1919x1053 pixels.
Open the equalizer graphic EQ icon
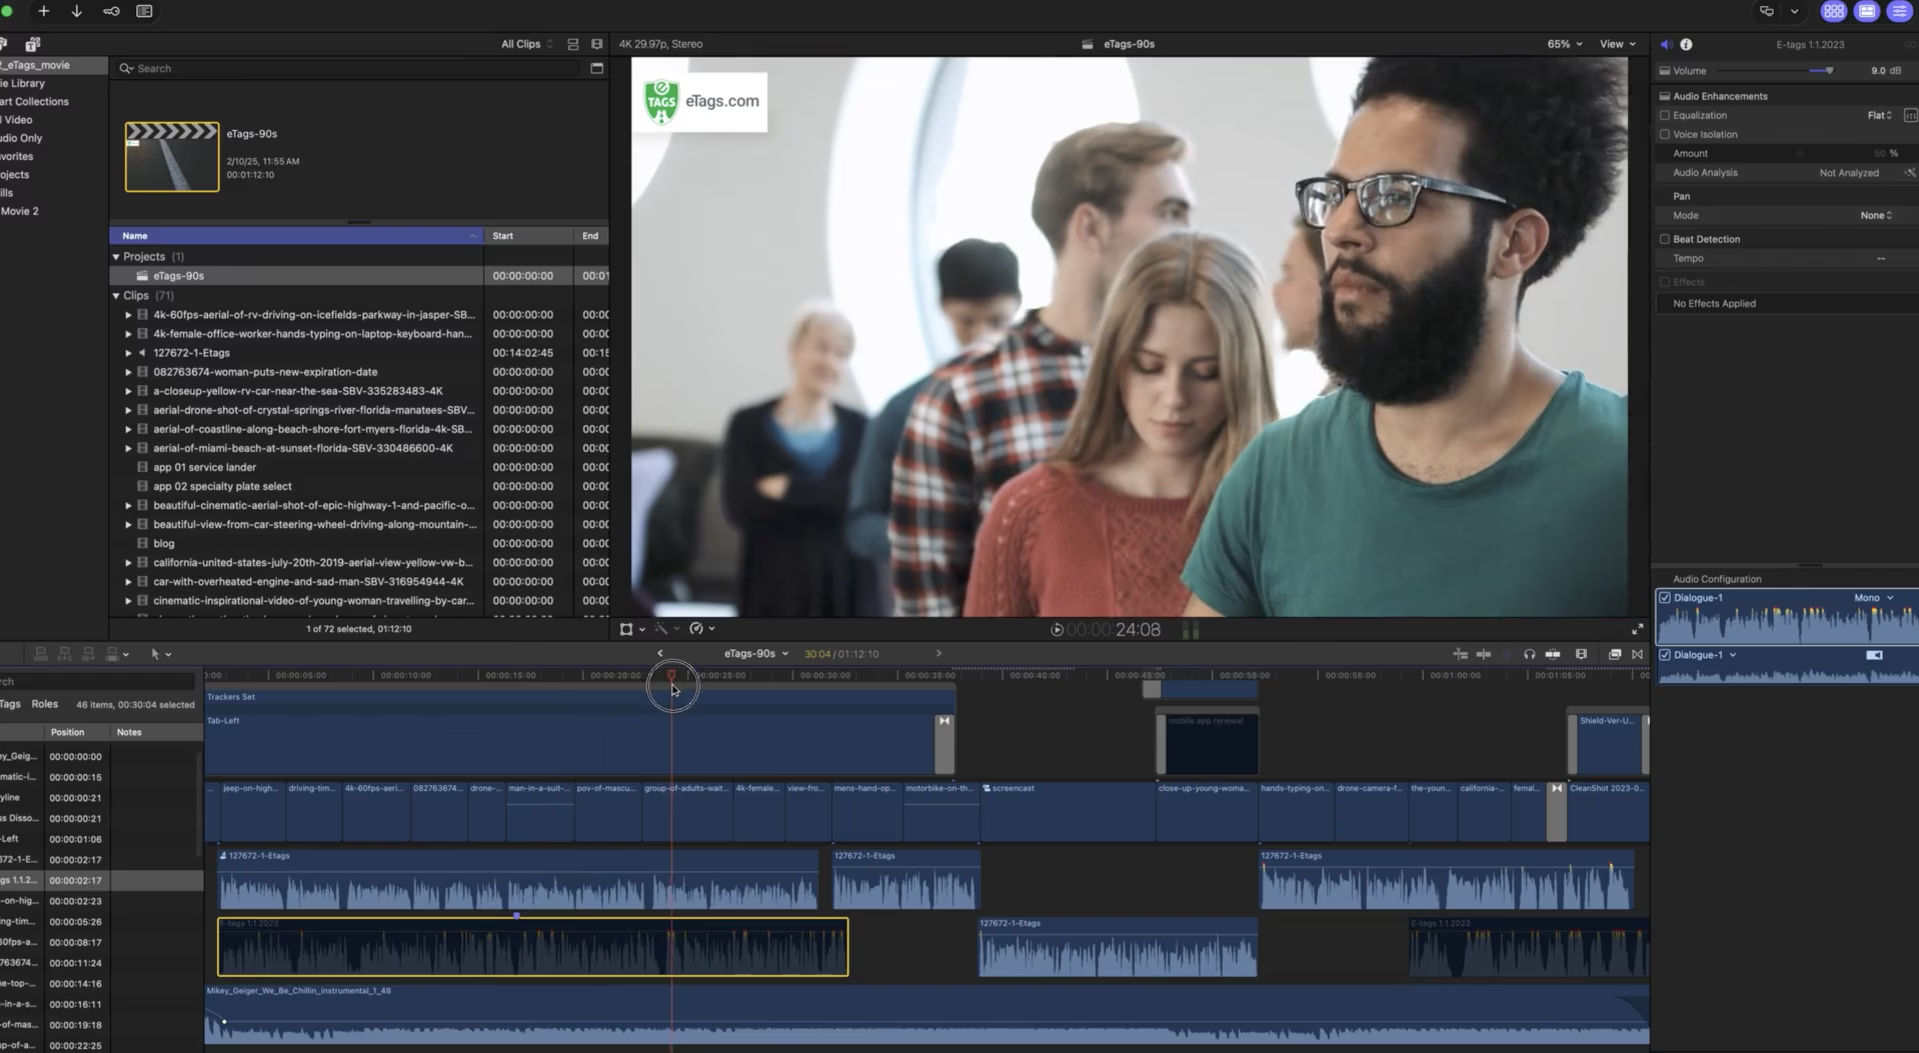click(x=1910, y=115)
